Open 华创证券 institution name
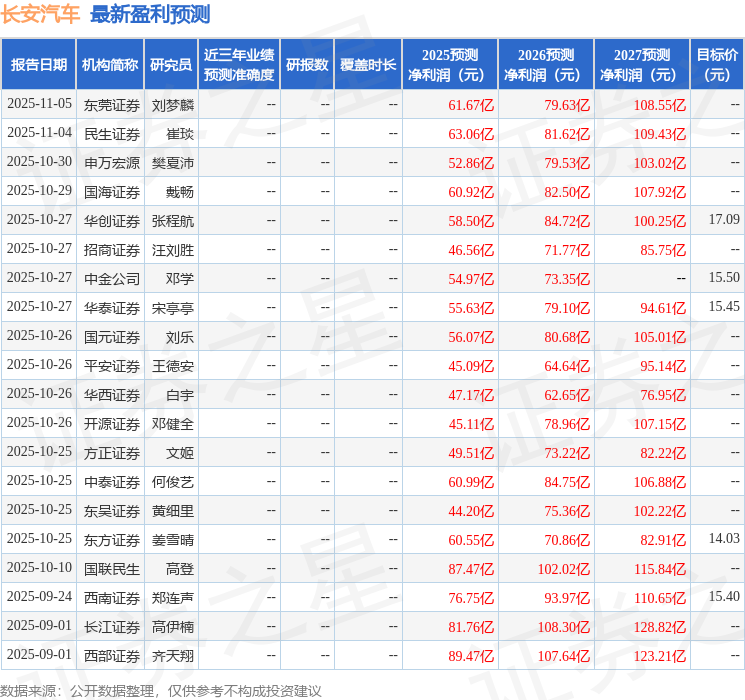 [x=112, y=221]
